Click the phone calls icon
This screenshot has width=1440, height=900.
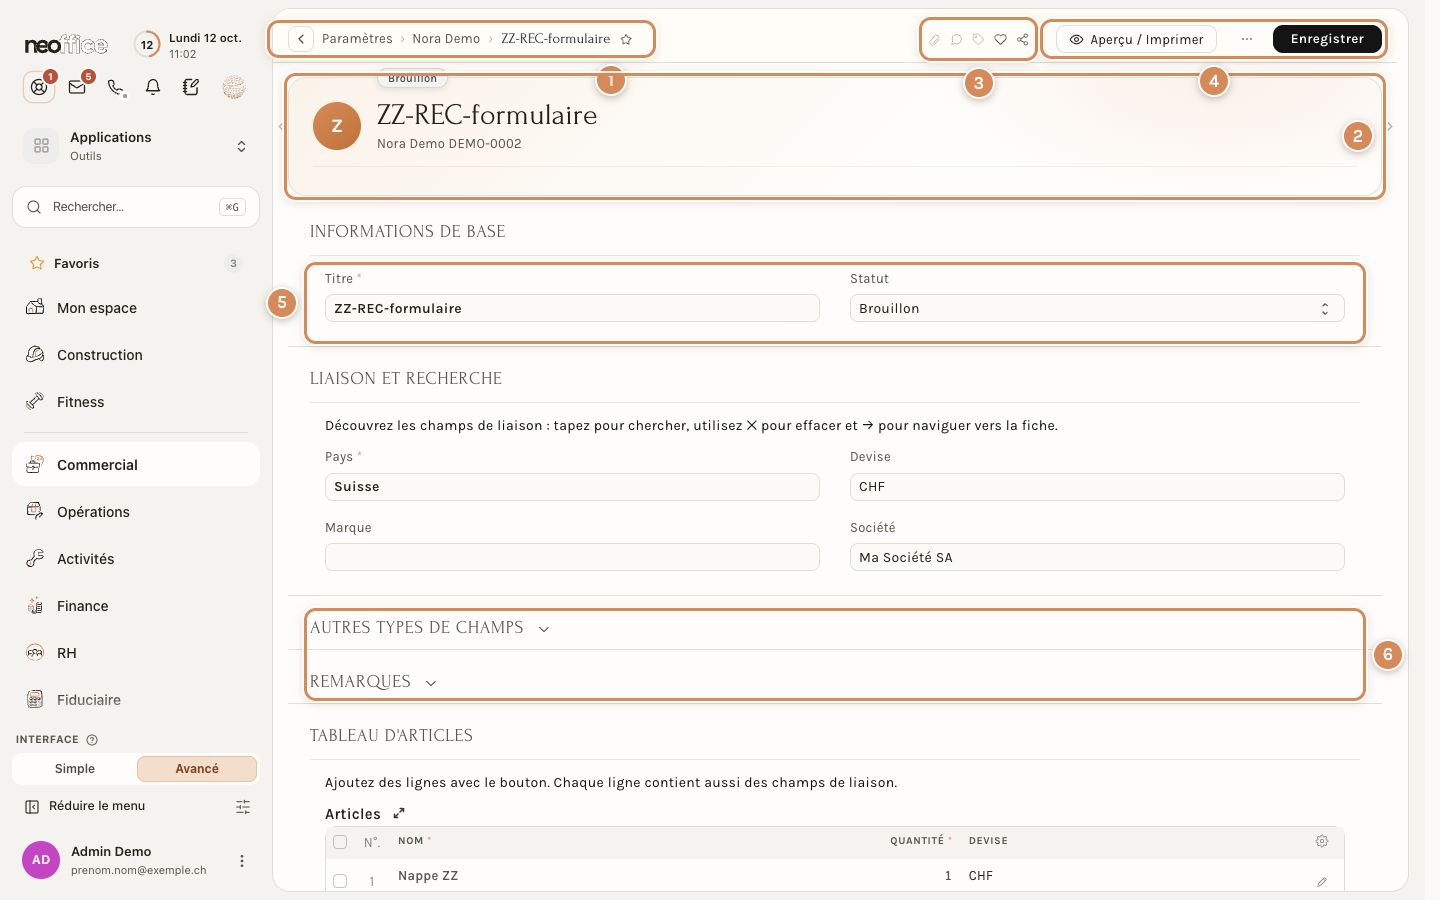pyautogui.click(x=116, y=87)
